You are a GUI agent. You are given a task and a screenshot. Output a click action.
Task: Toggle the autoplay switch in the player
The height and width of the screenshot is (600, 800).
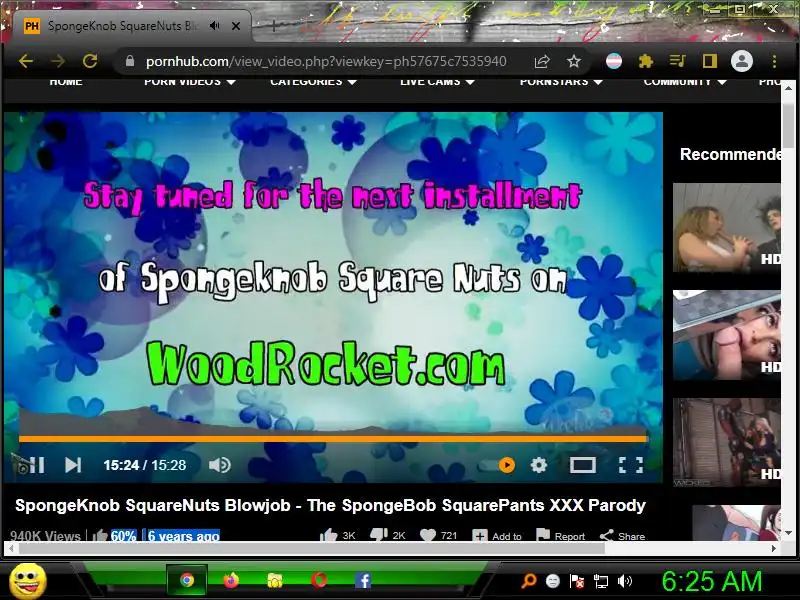pos(497,465)
